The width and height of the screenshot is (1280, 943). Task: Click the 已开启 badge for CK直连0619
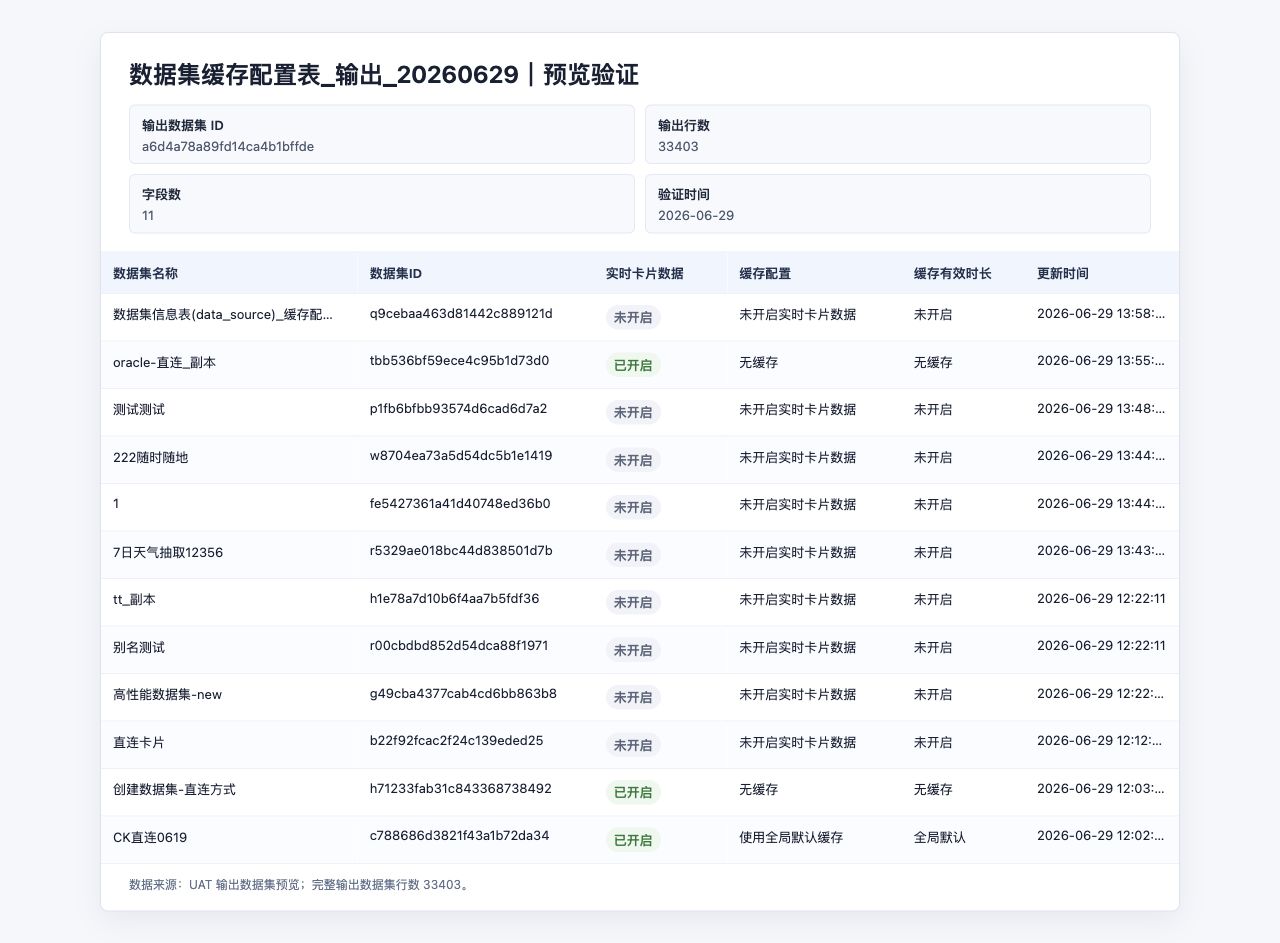coord(633,840)
